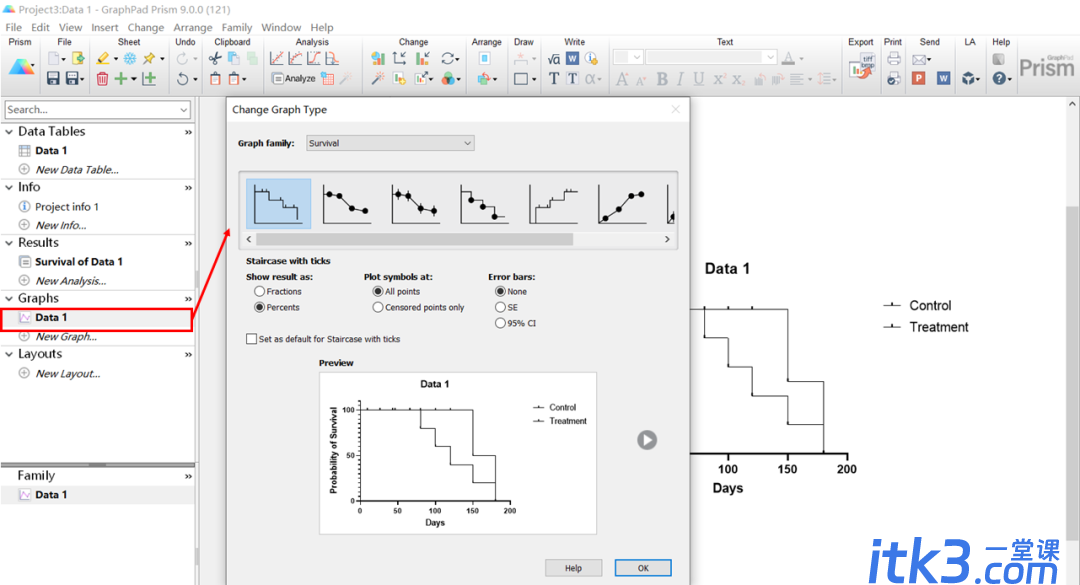Screen dimensions: 1080x585
Task: Collapse the Info section
Action: (9, 187)
